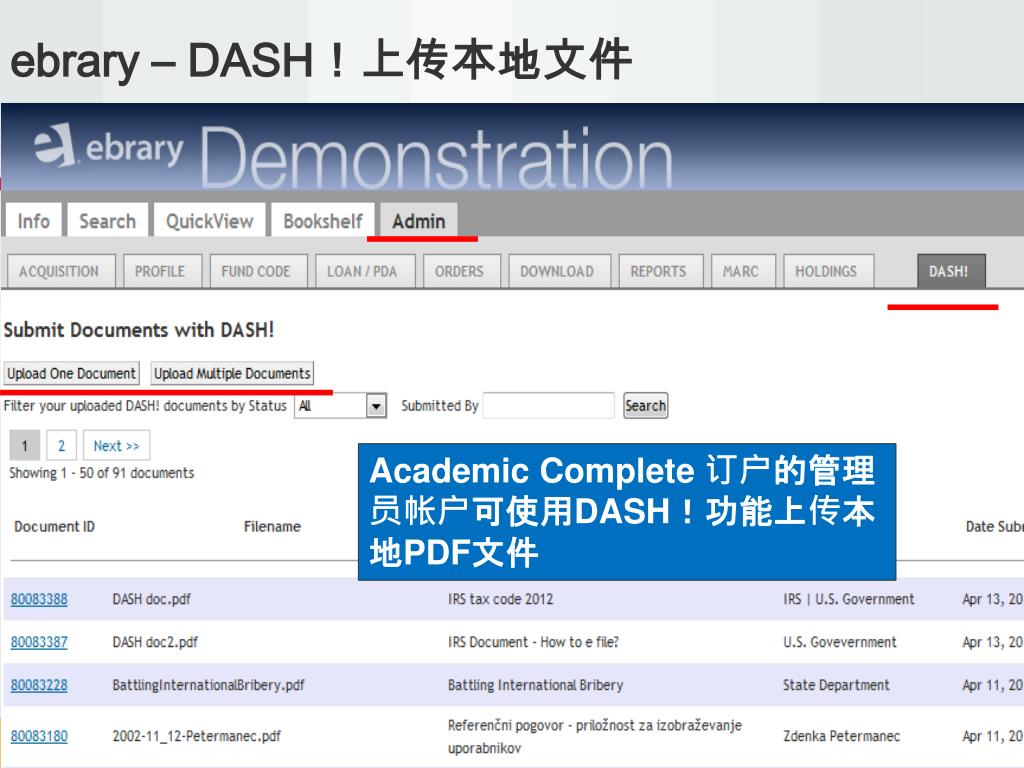Open document ID 80083180

[x=39, y=736]
